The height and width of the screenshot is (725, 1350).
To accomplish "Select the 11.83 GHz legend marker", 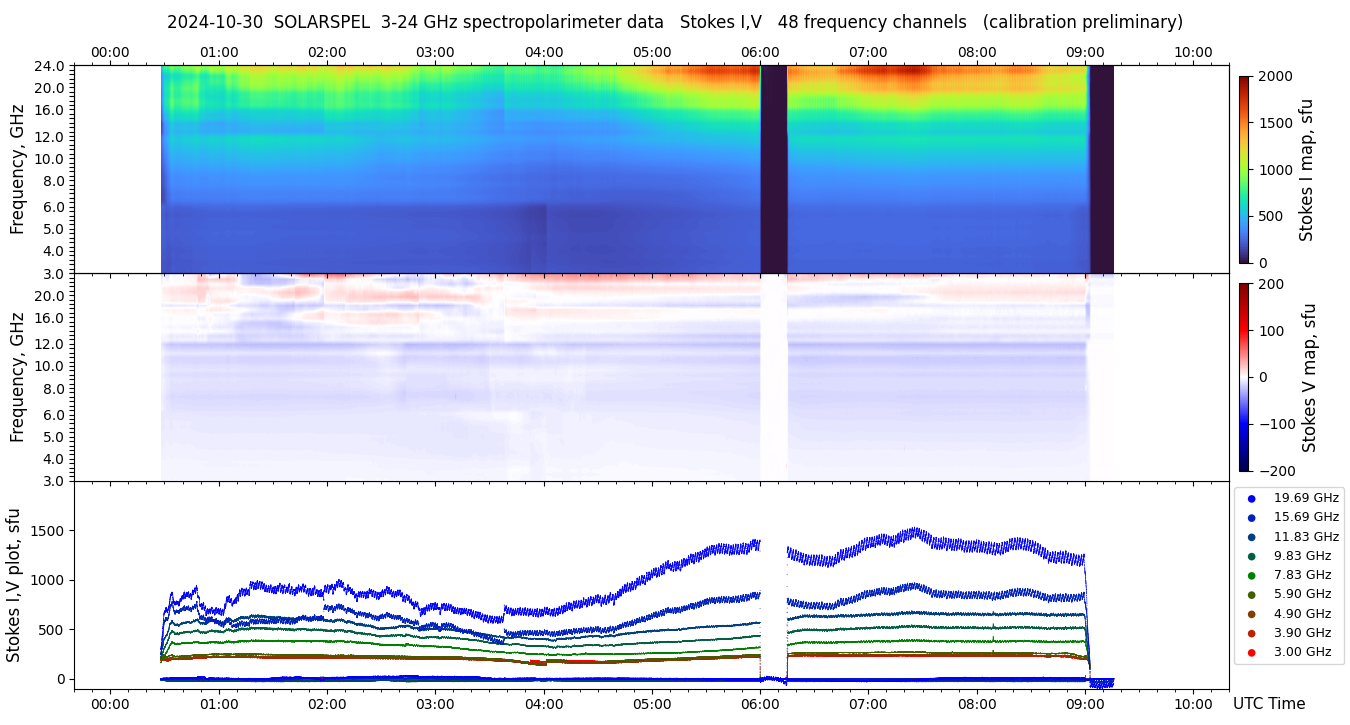I will (1251, 537).
